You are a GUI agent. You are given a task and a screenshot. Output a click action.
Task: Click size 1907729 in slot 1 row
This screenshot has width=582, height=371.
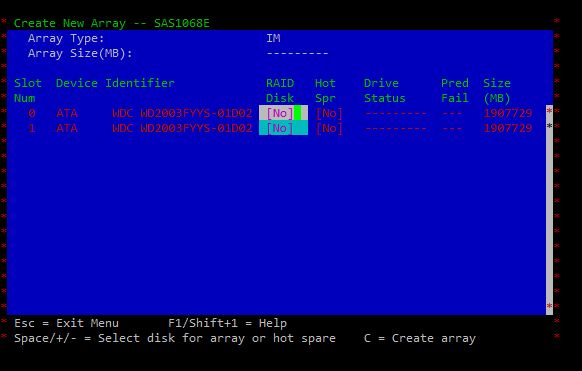507,128
